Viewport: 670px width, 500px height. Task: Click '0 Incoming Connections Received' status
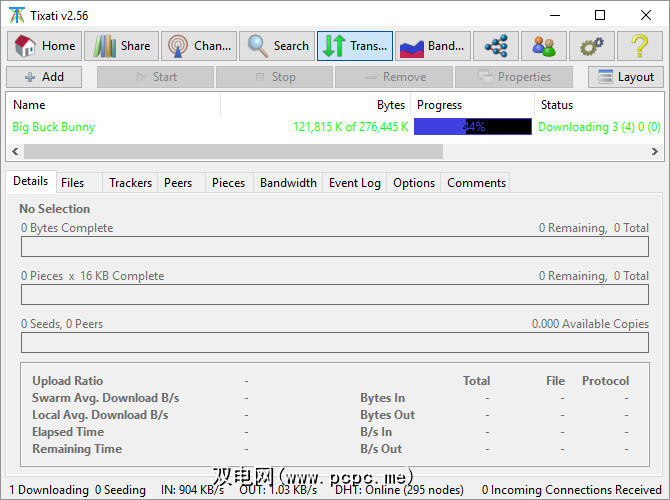point(572,490)
